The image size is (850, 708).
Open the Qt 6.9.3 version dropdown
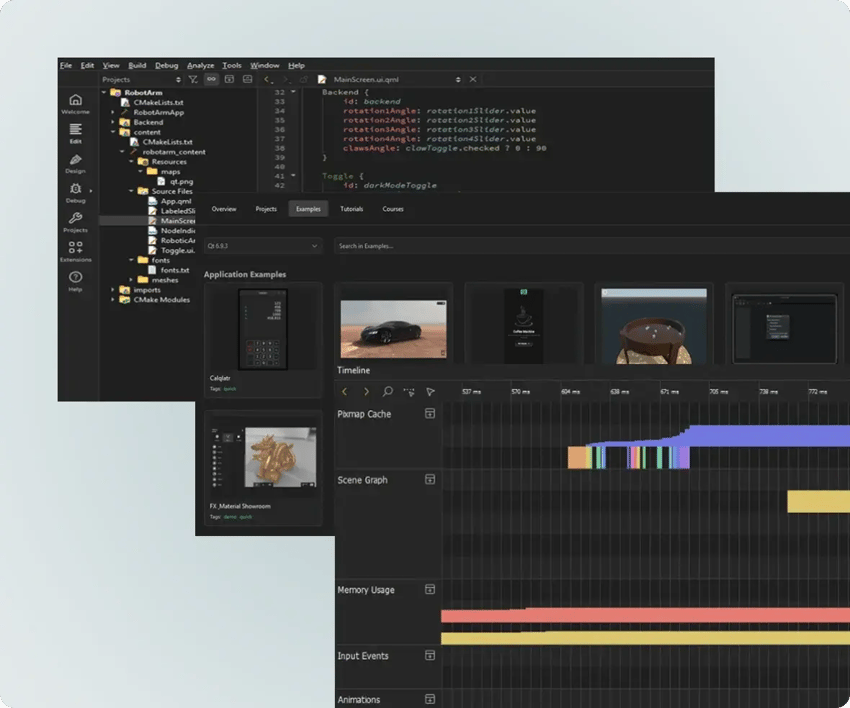[264, 244]
